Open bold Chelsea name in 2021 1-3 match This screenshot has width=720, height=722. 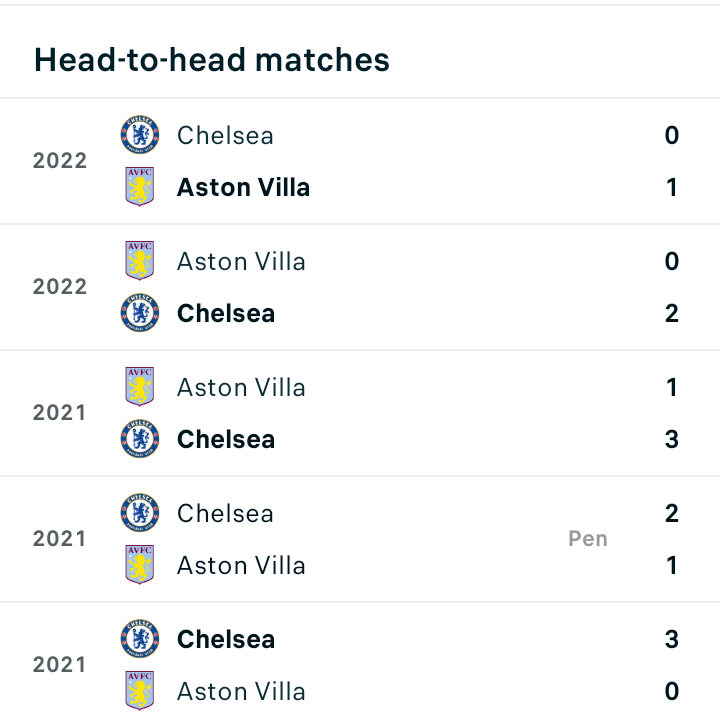[x=226, y=439]
